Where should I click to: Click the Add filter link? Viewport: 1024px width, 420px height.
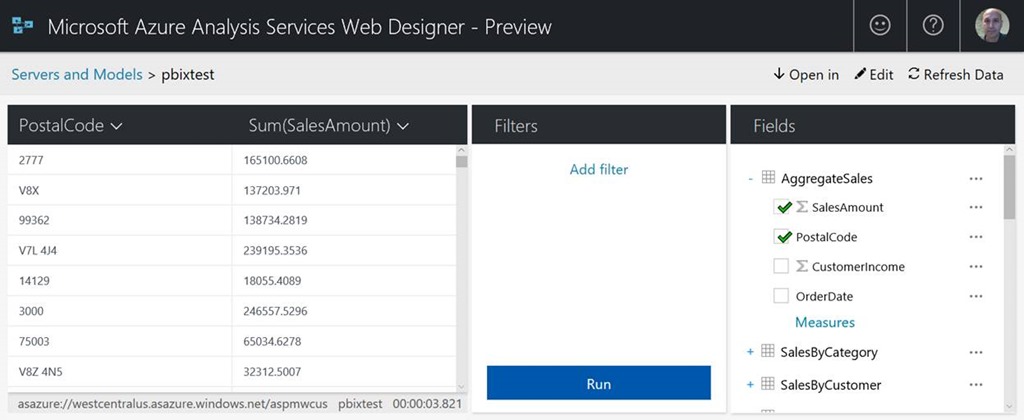[599, 170]
